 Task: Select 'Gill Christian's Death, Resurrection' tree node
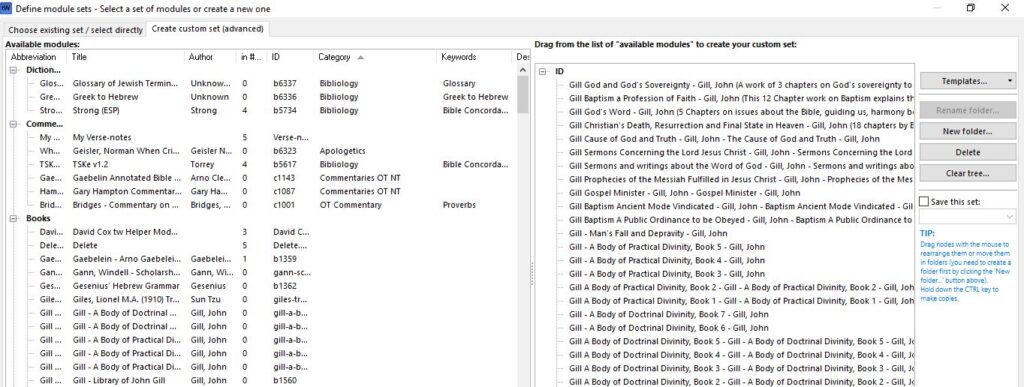coord(741,125)
